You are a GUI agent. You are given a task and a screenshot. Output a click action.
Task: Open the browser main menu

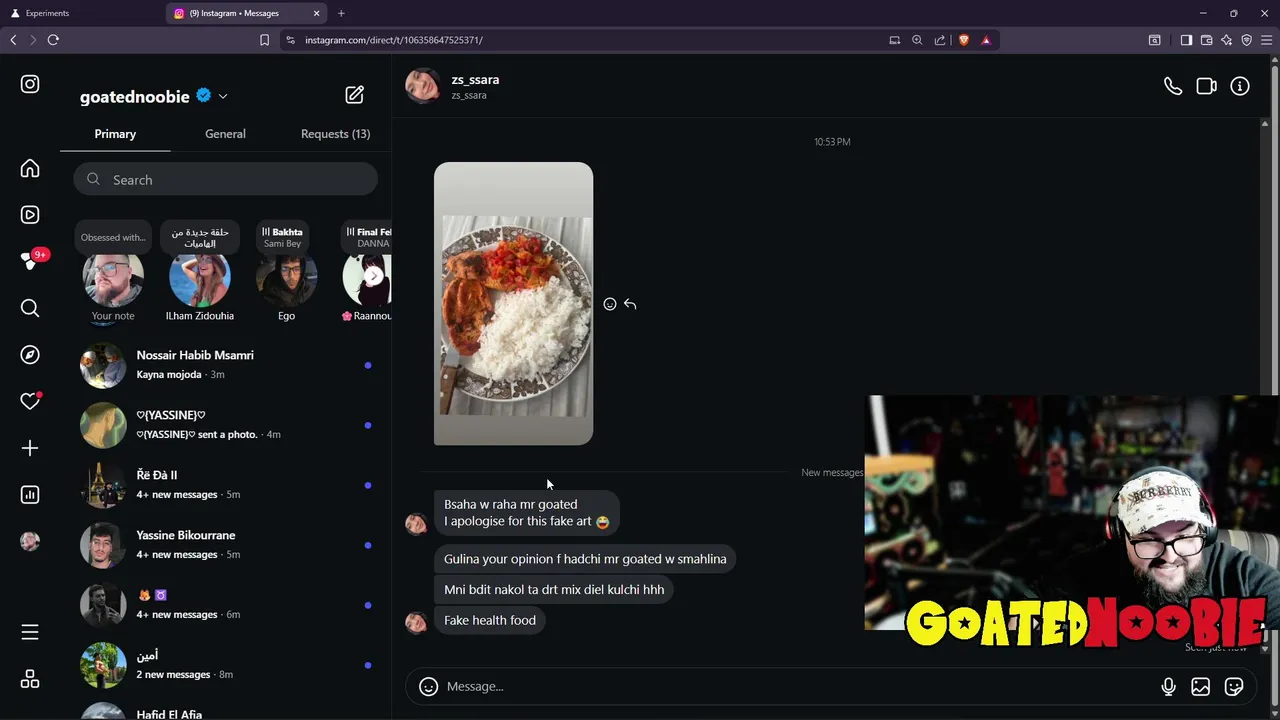pos(1266,40)
